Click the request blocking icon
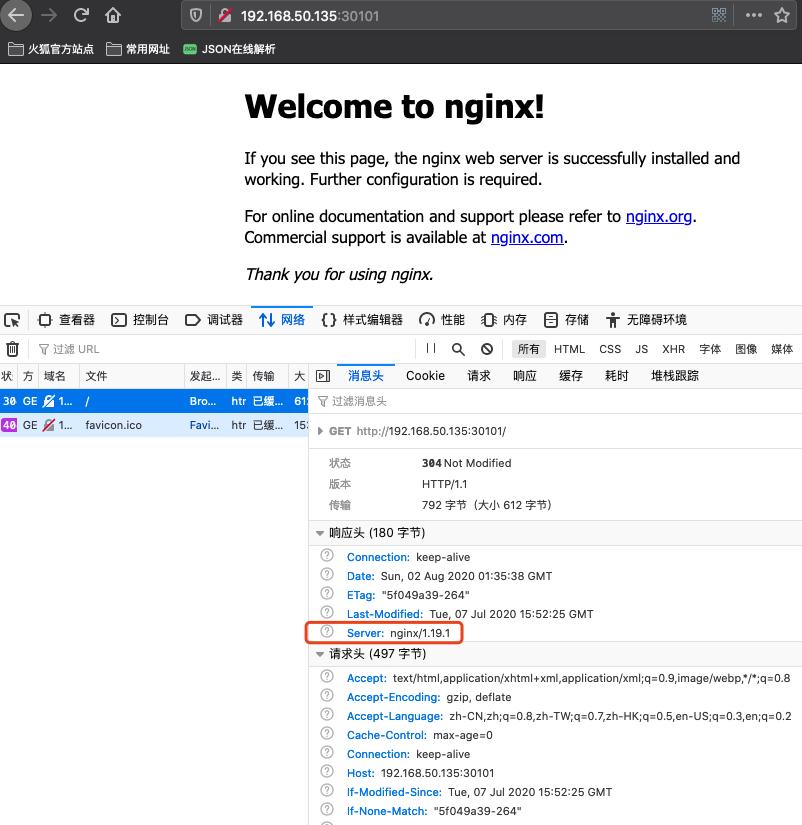 coord(487,349)
